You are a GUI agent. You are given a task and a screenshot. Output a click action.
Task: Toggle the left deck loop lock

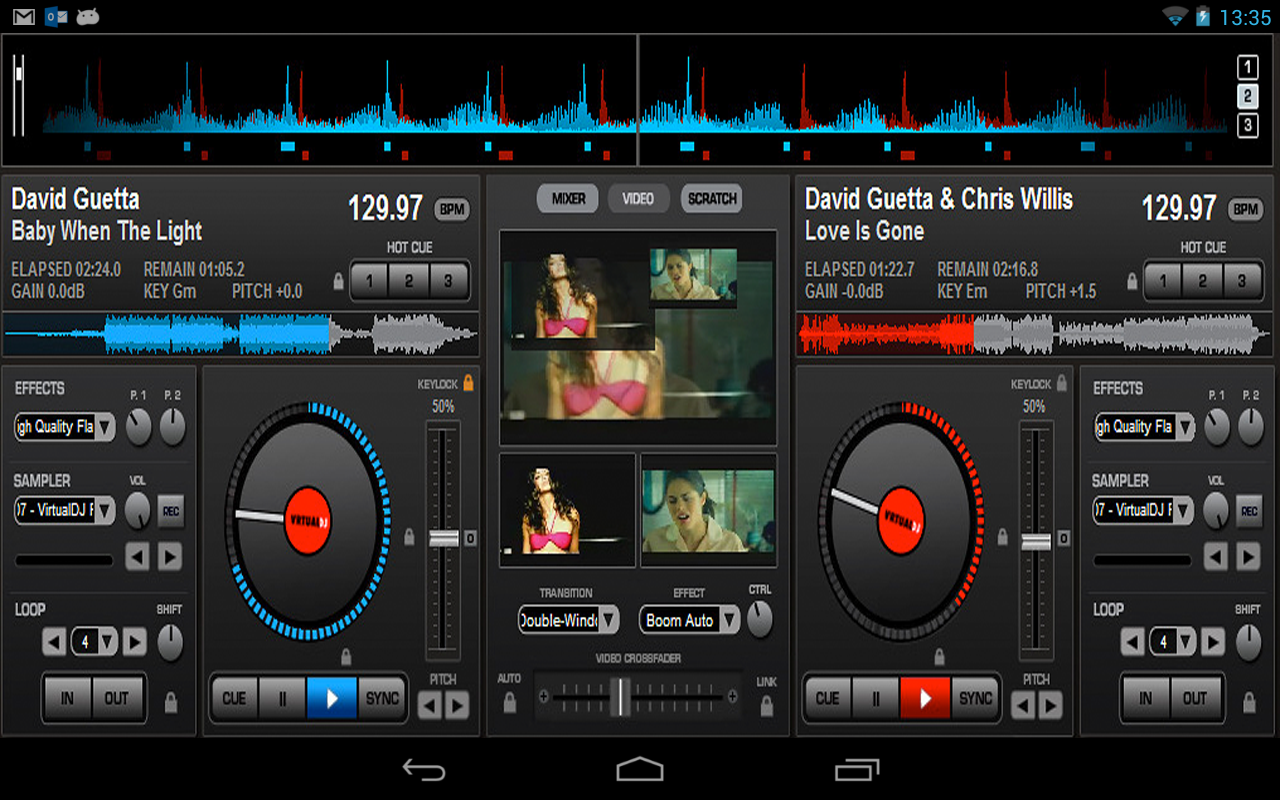(x=171, y=702)
